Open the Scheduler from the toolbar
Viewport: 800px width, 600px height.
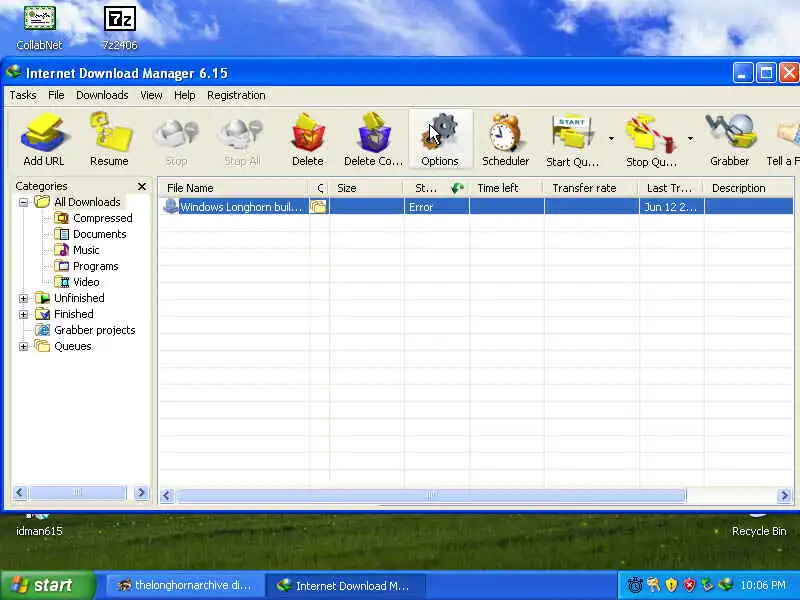(x=506, y=139)
